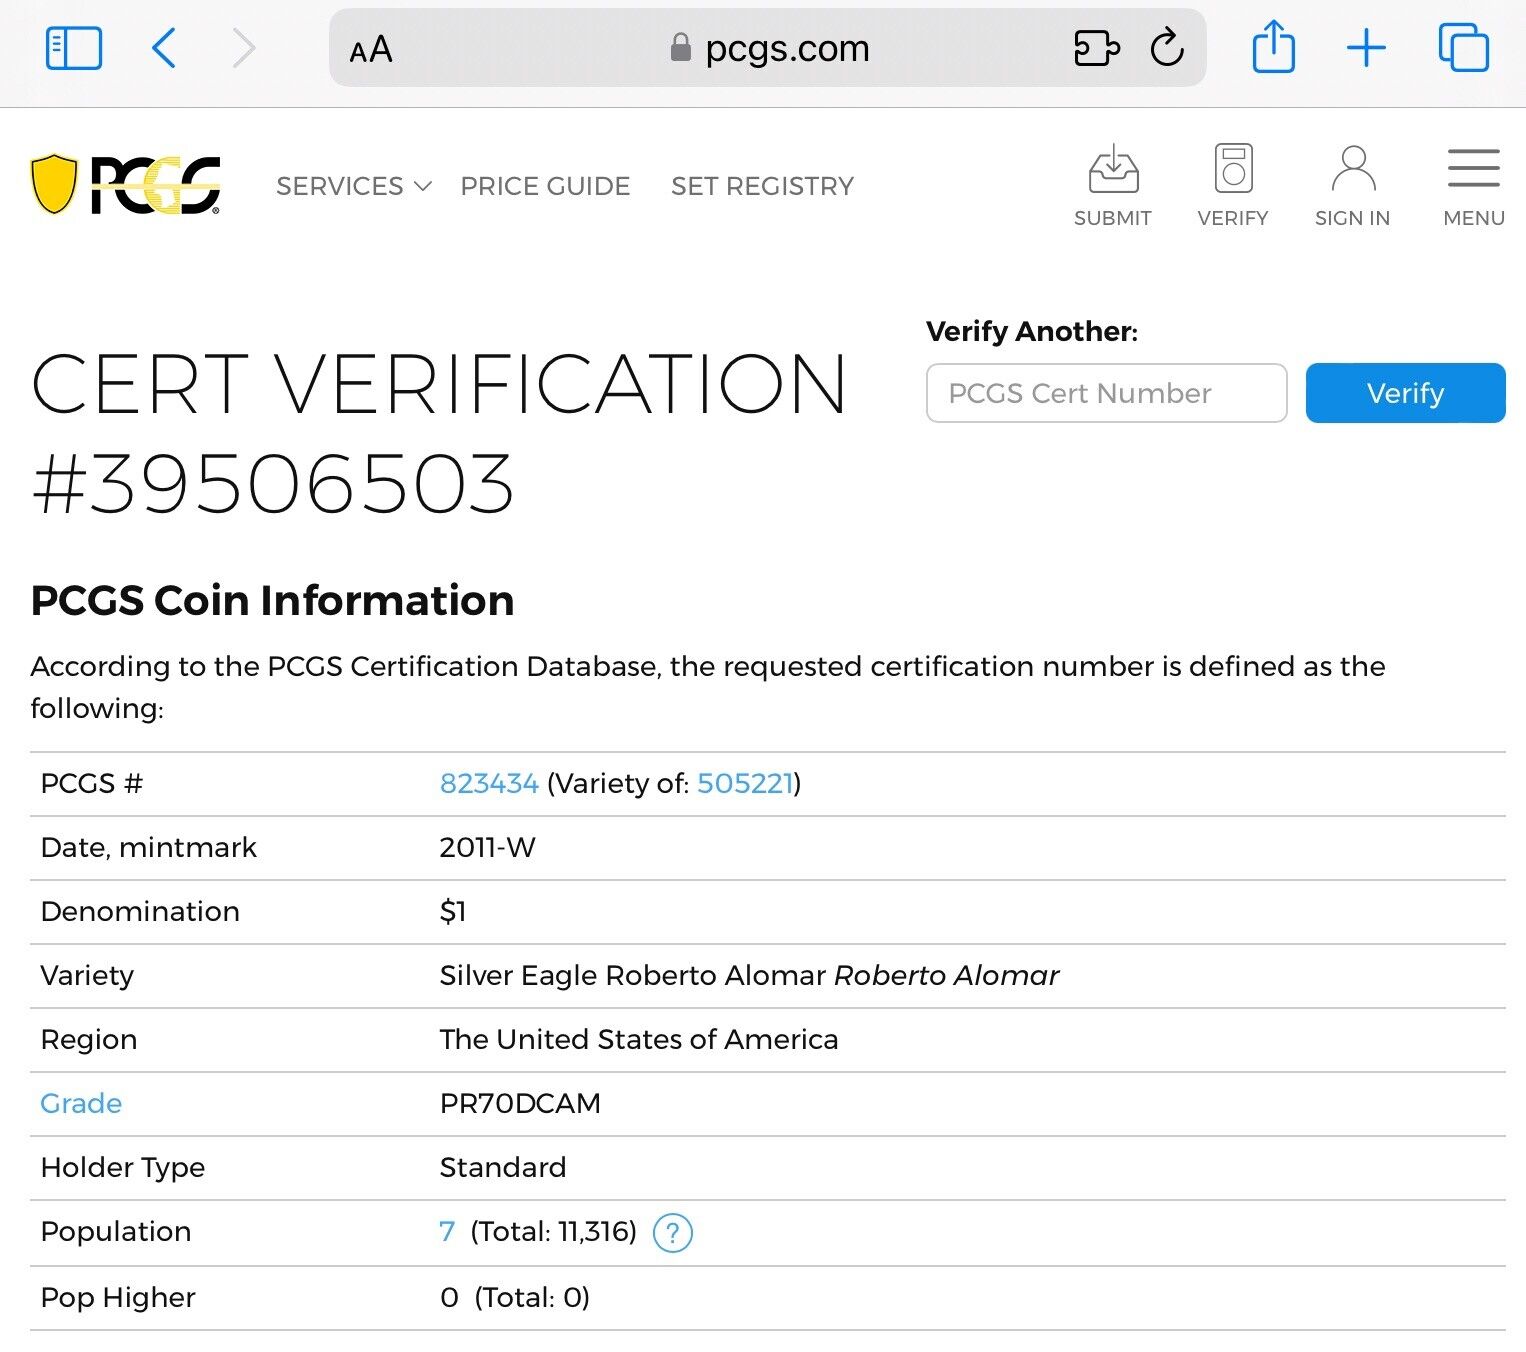The height and width of the screenshot is (1352, 1526).
Task: Click the Holder Type row label
Action: (x=123, y=1167)
